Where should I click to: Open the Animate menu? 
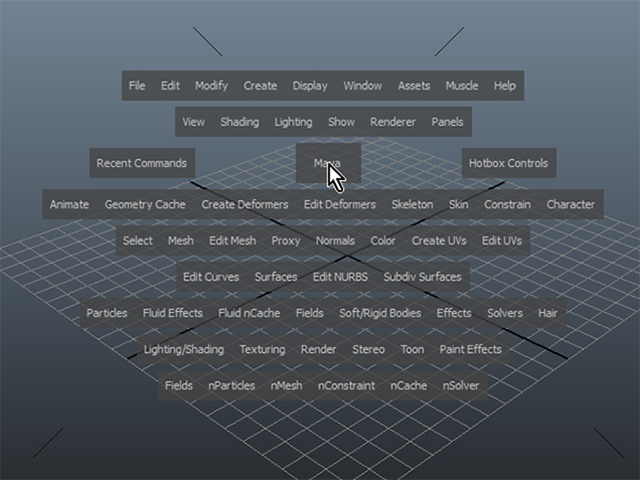69,204
